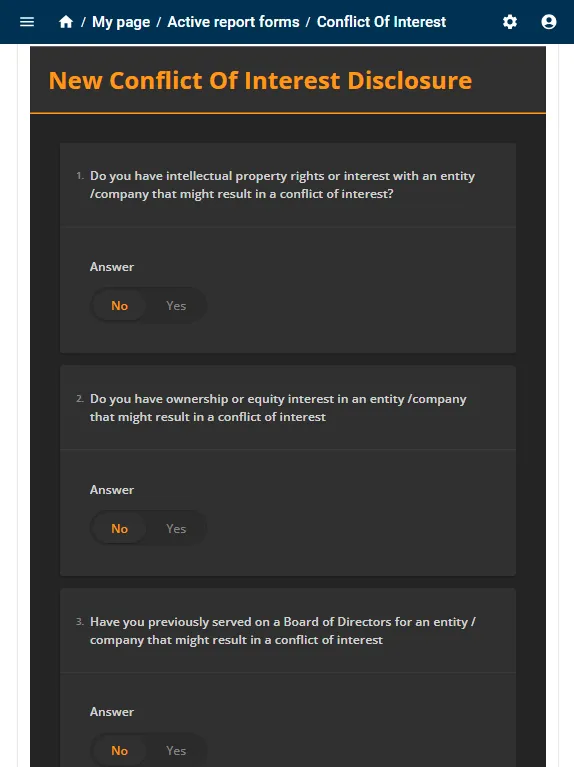This screenshot has height=767, width=574.
Task: Answer Yes for intellectual property question
Action: point(176,306)
